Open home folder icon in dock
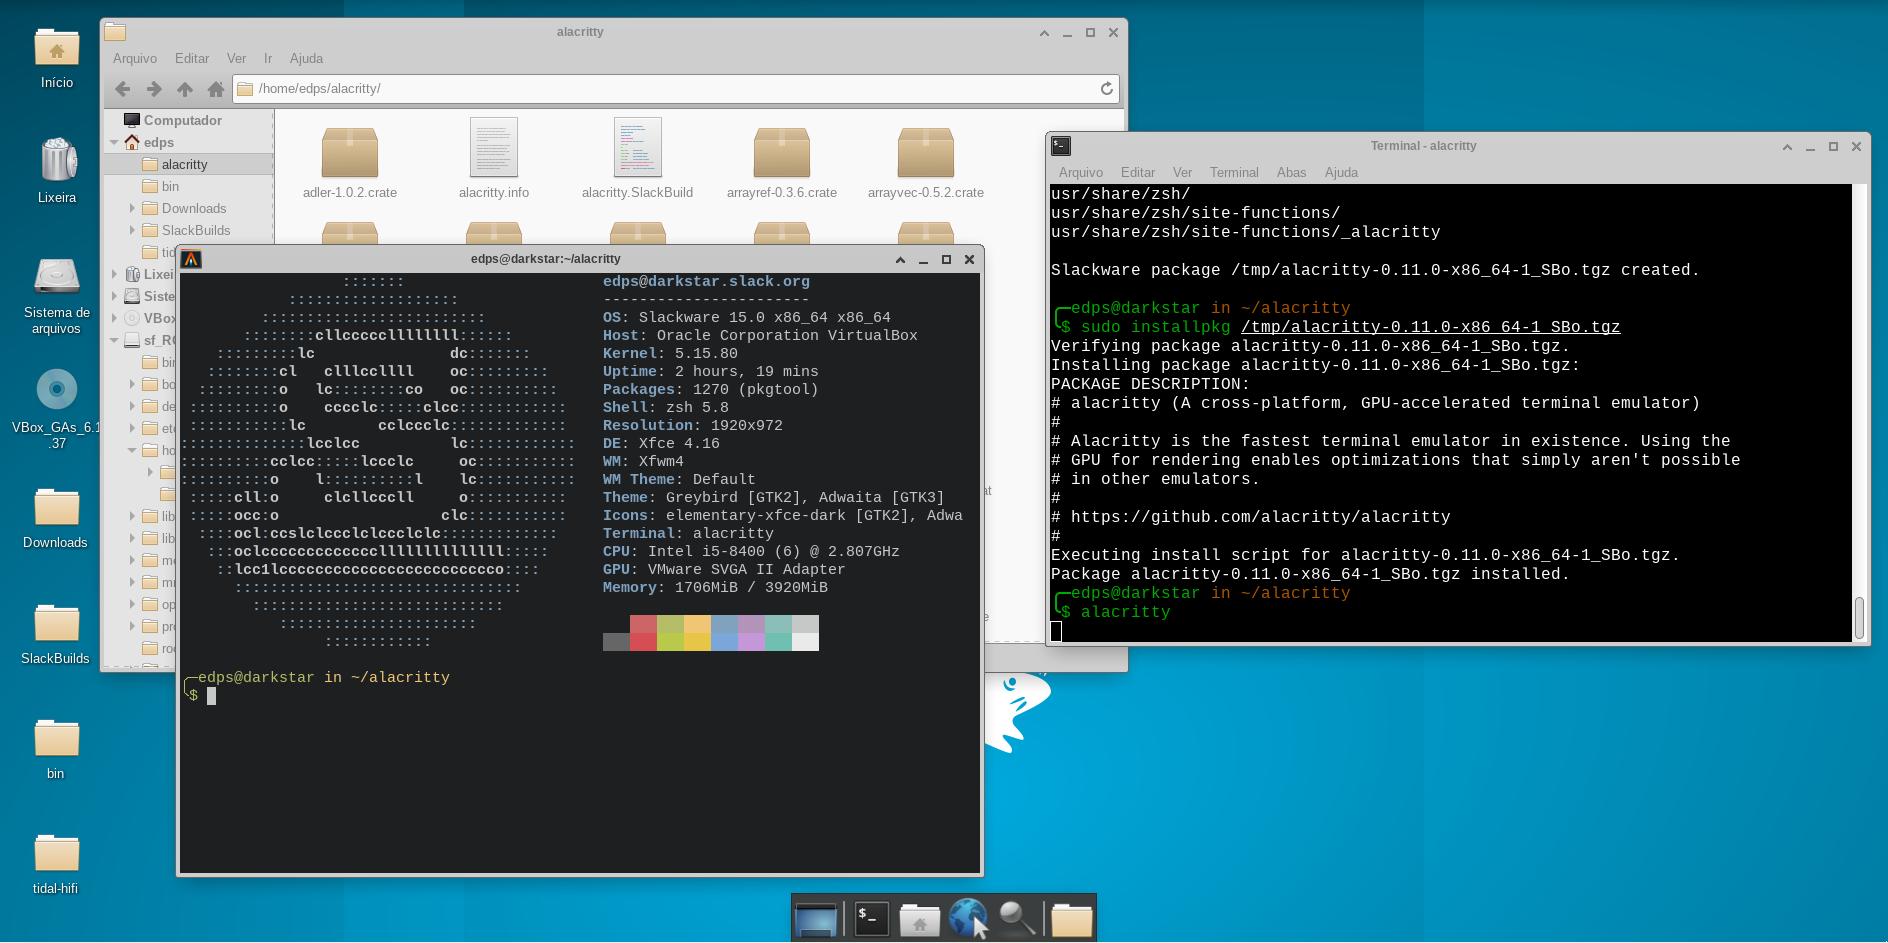The width and height of the screenshot is (1888, 943). click(919, 918)
